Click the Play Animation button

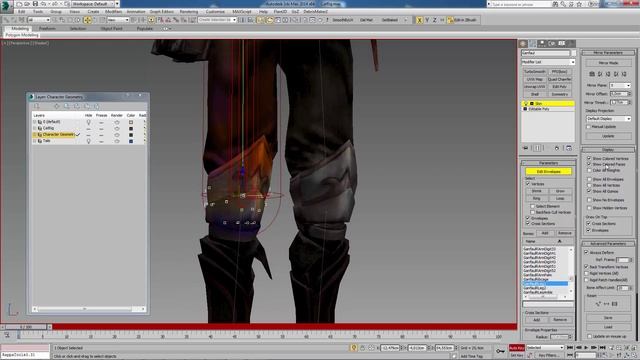tap(586, 348)
